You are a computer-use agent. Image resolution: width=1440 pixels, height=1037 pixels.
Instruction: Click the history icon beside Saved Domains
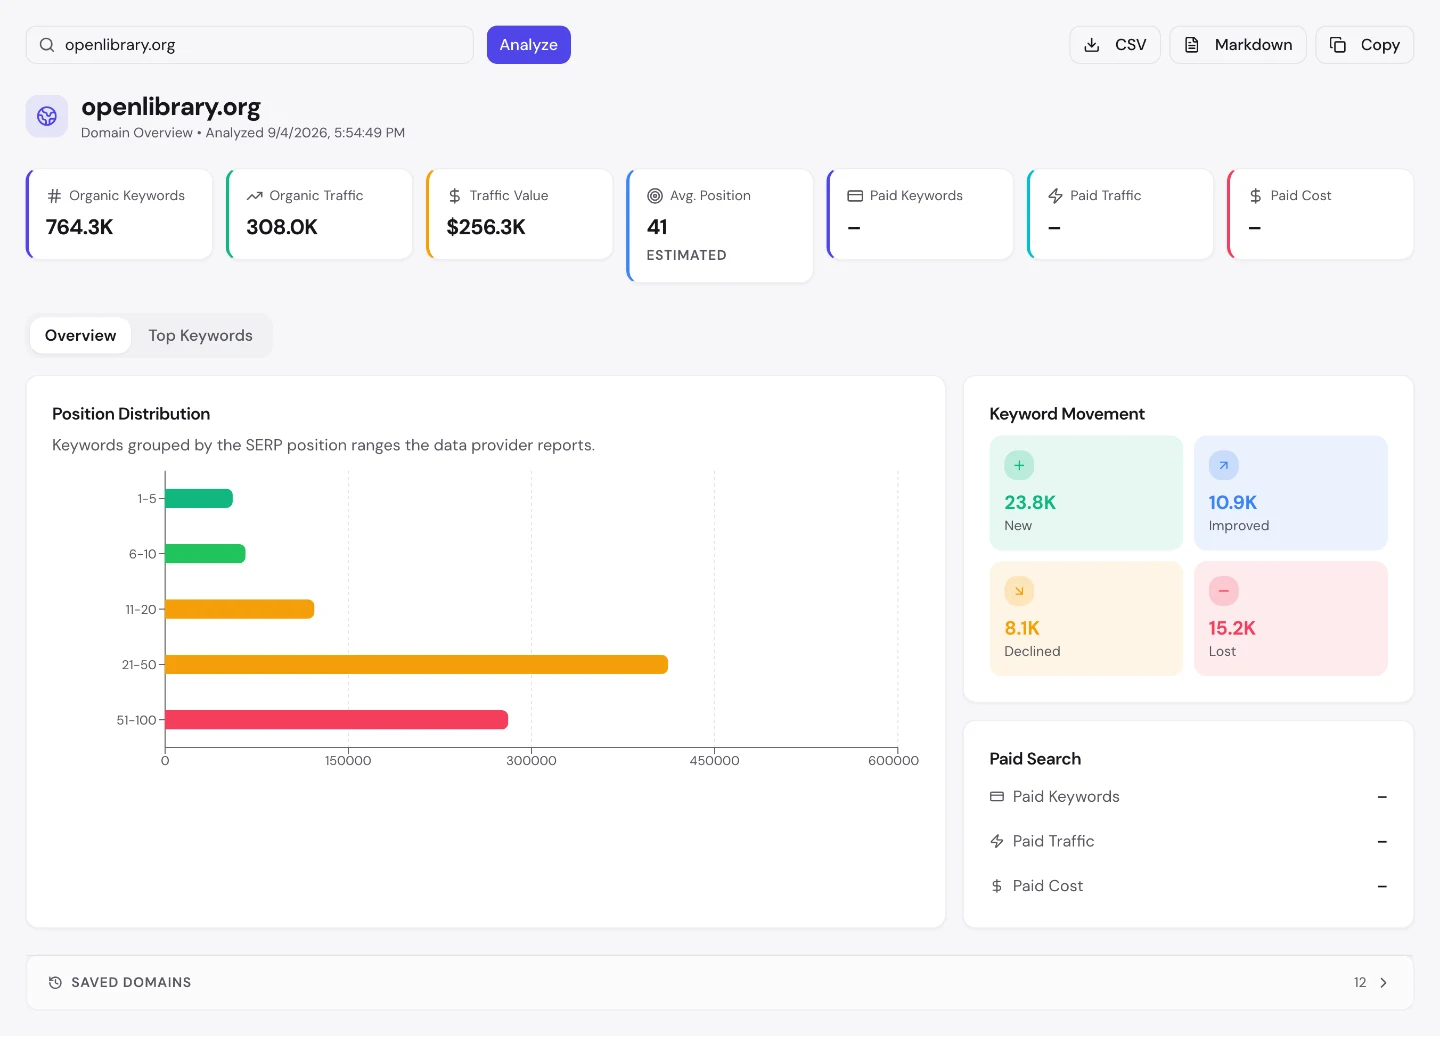pos(55,983)
